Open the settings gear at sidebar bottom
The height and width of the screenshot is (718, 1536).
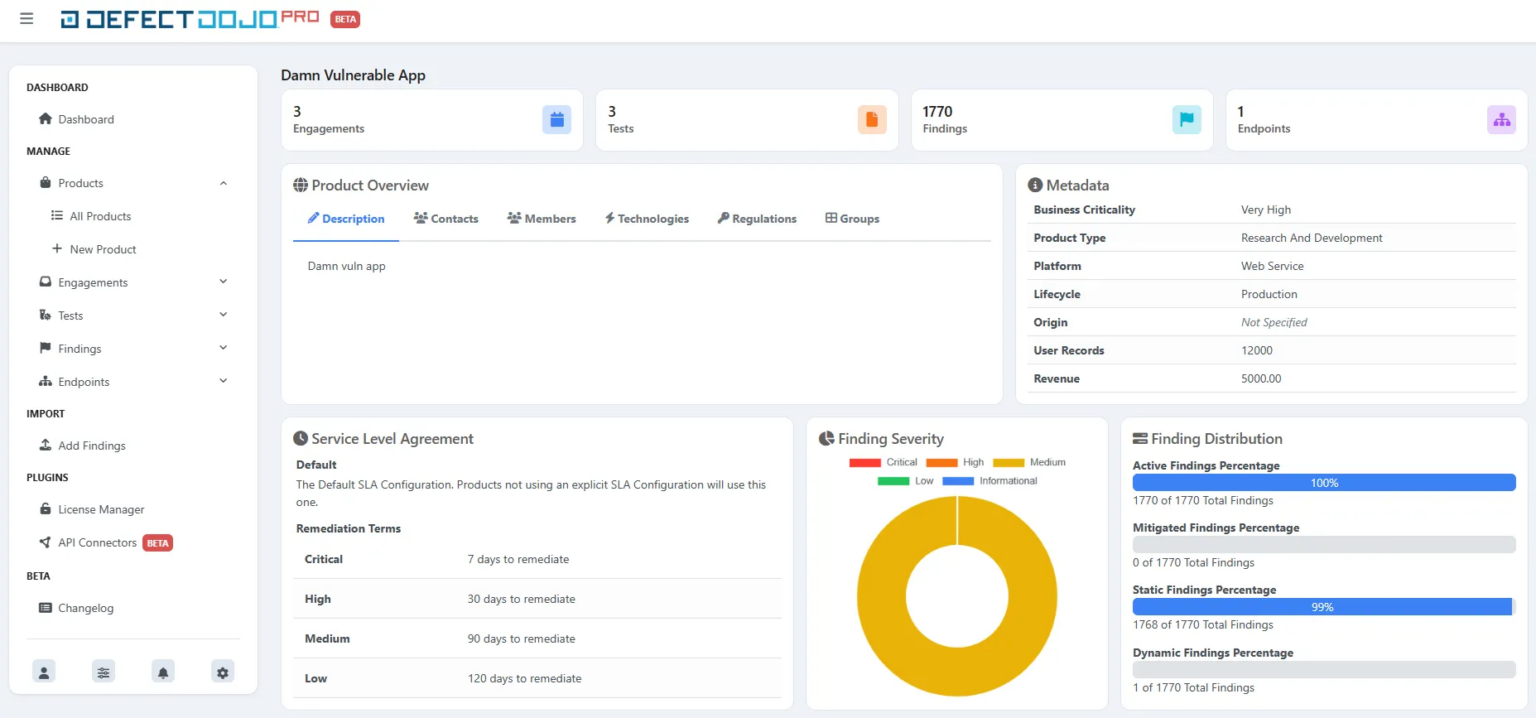click(222, 671)
